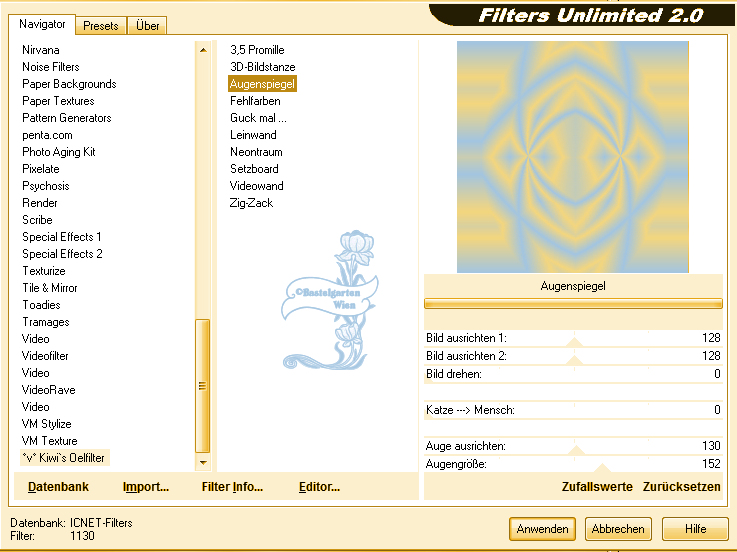The height and width of the screenshot is (552, 737).
Task: Select the penta.com category
Action: tap(47, 135)
